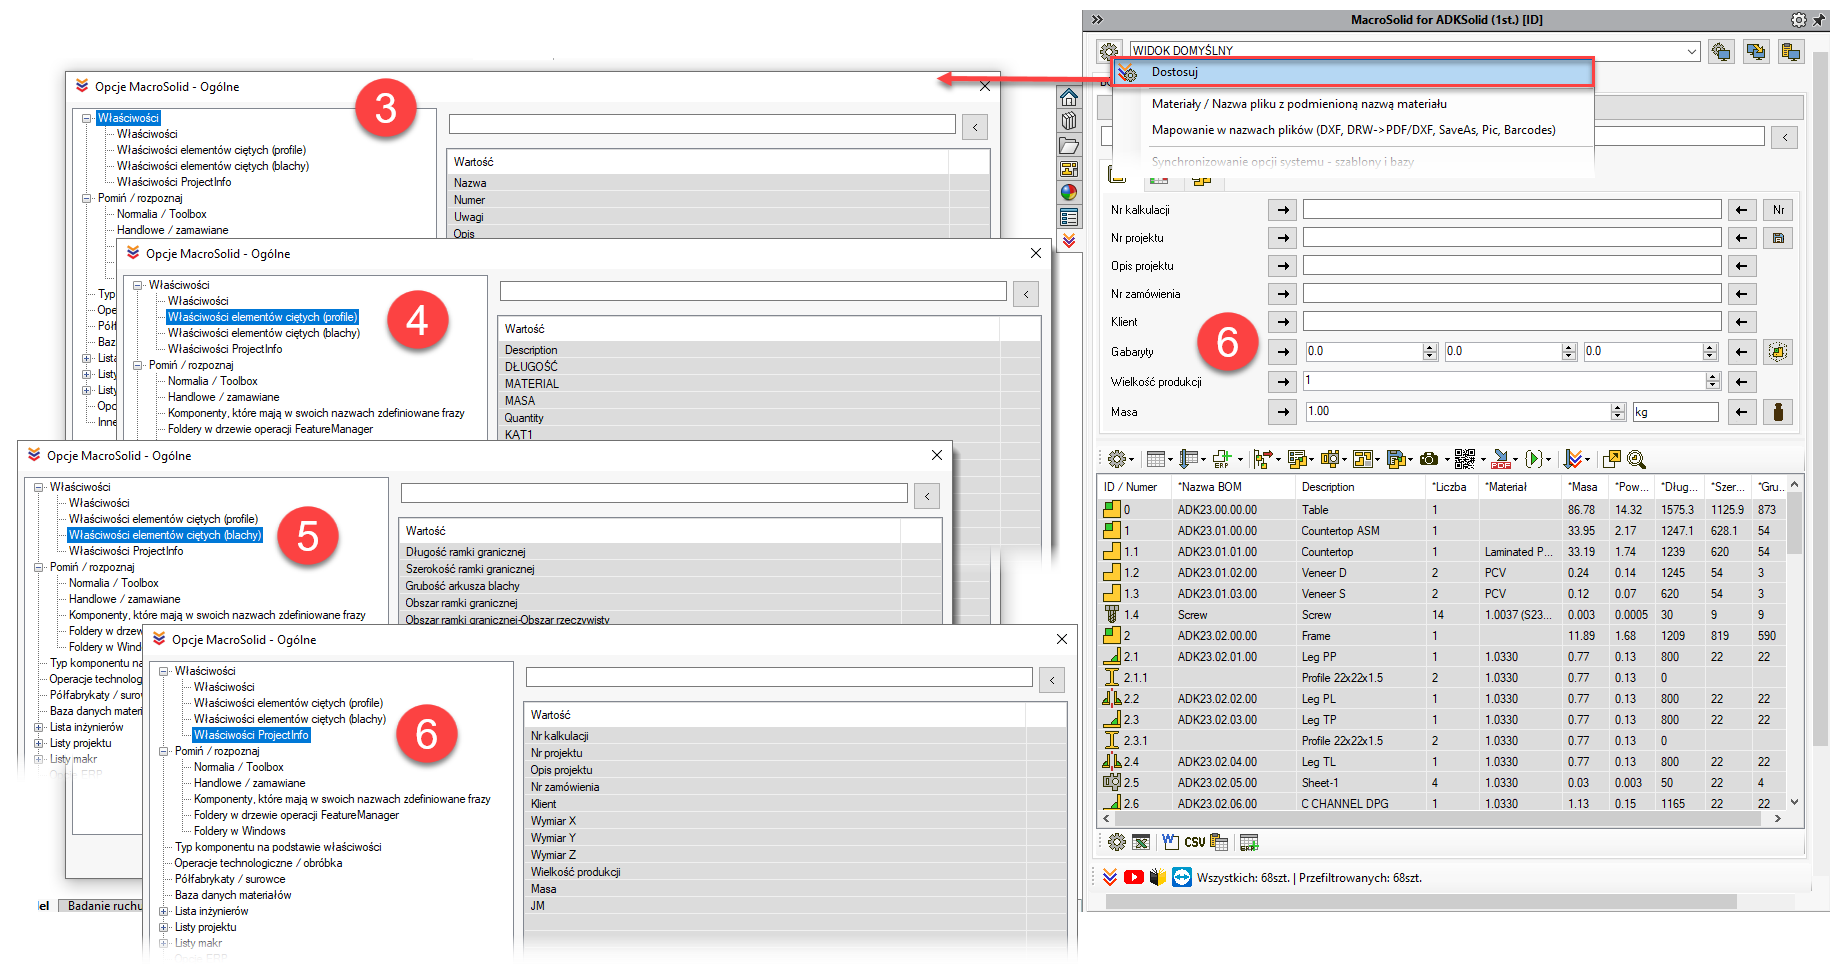Expand Lista inżynierów in dialog 5

click(39, 727)
